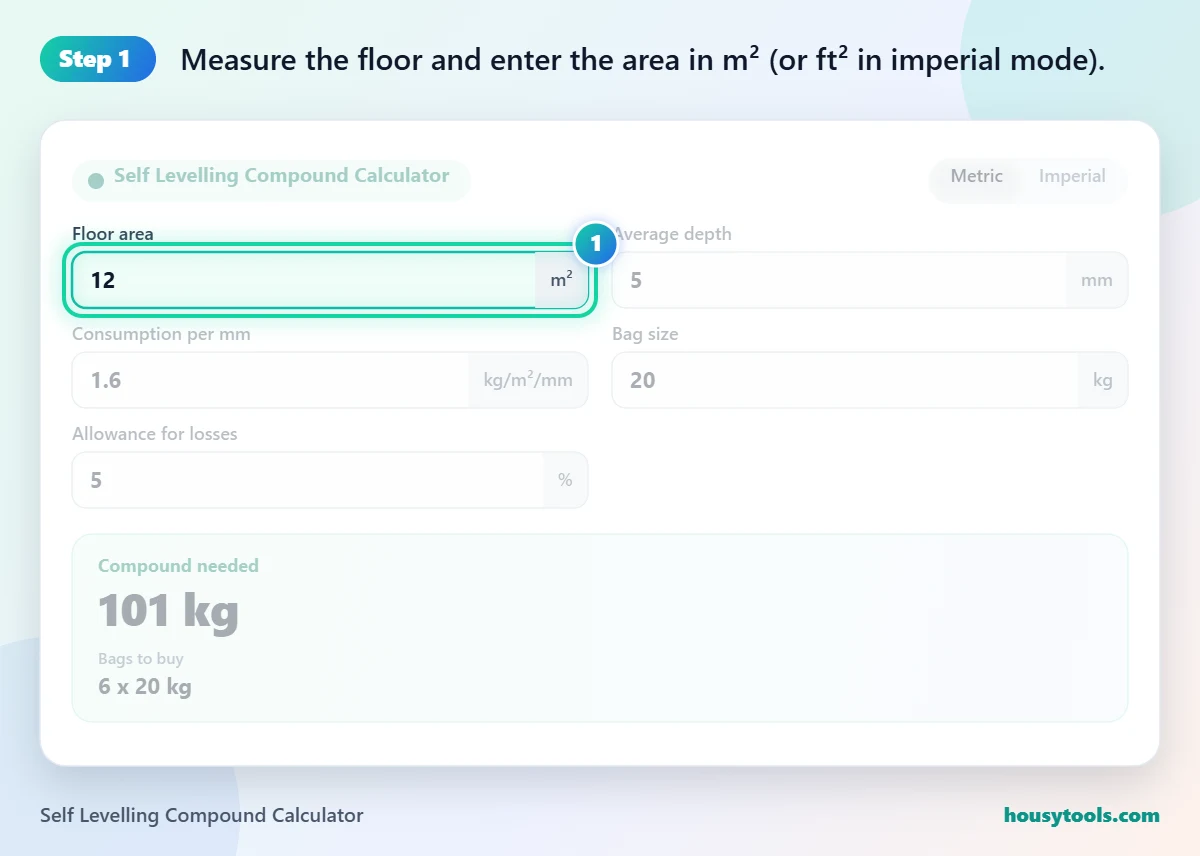The image size is (1200, 856).
Task: Click the Consumption per mm label
Action: (x=161, y=334)
